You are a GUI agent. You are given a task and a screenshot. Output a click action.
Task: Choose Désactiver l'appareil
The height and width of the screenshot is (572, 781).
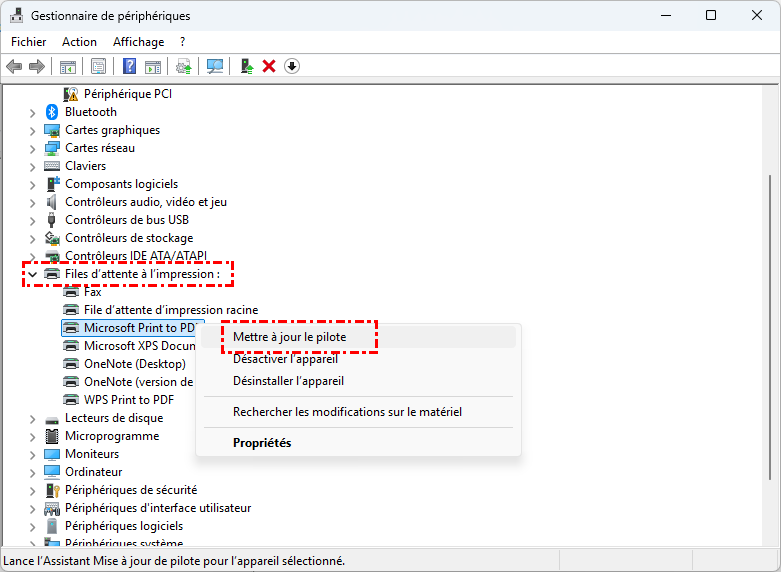358,359
